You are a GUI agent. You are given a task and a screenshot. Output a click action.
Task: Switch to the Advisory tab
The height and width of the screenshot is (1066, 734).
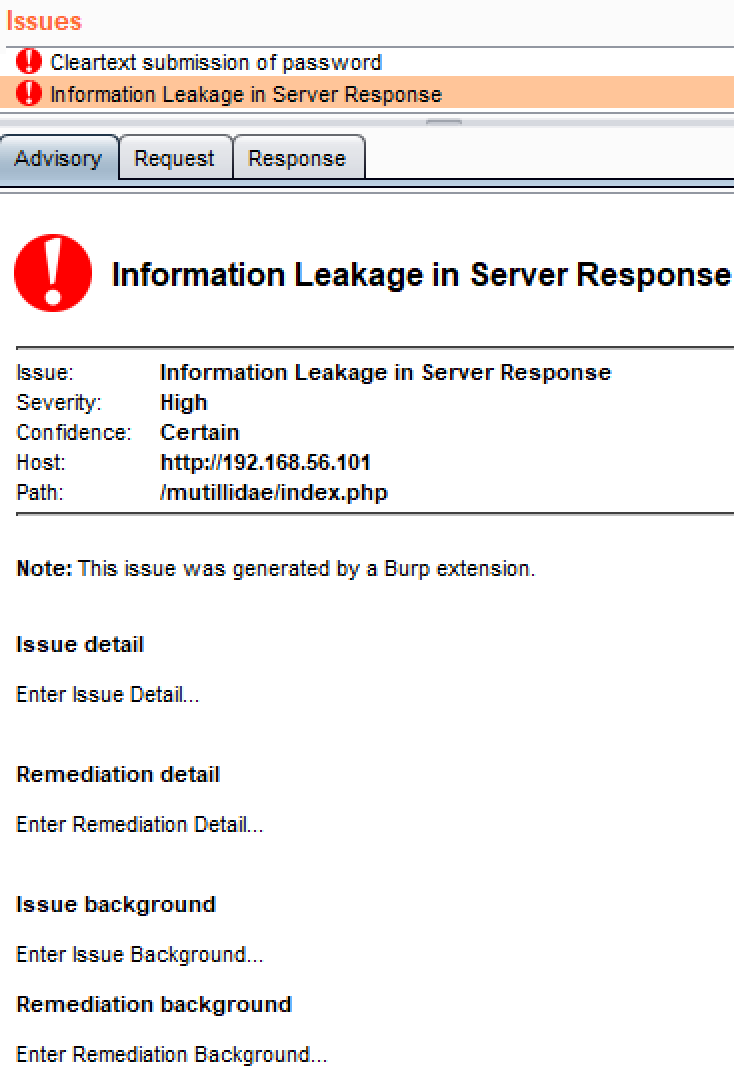[58, 158]
